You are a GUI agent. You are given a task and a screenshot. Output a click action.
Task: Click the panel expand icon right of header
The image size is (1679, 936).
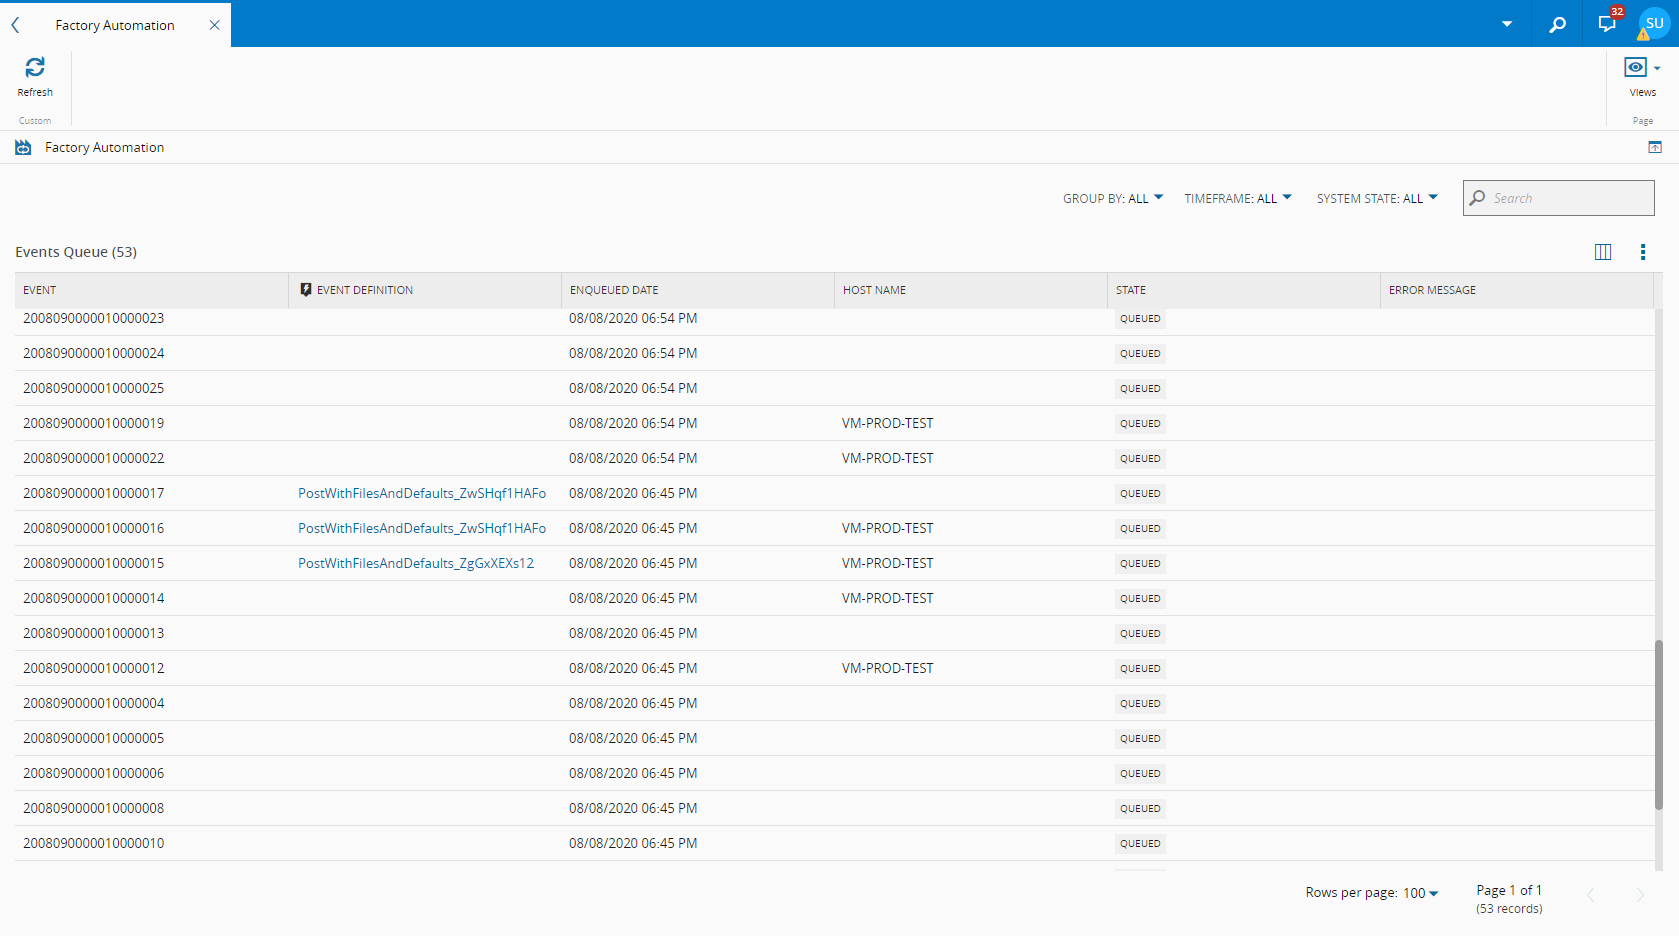[x=1655, y=147]
